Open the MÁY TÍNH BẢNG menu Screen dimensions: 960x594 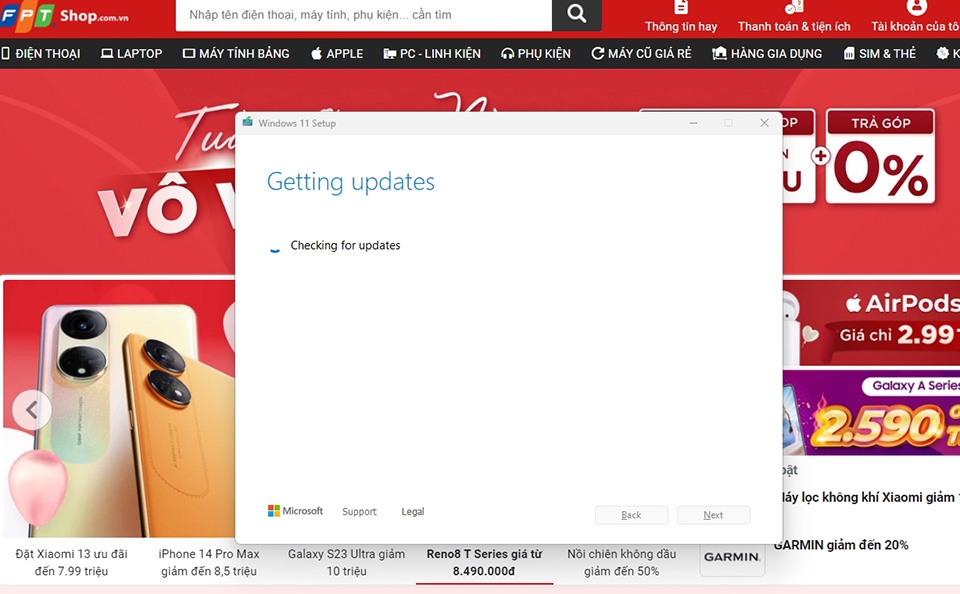pyautogui.click(x=236, y=54)
